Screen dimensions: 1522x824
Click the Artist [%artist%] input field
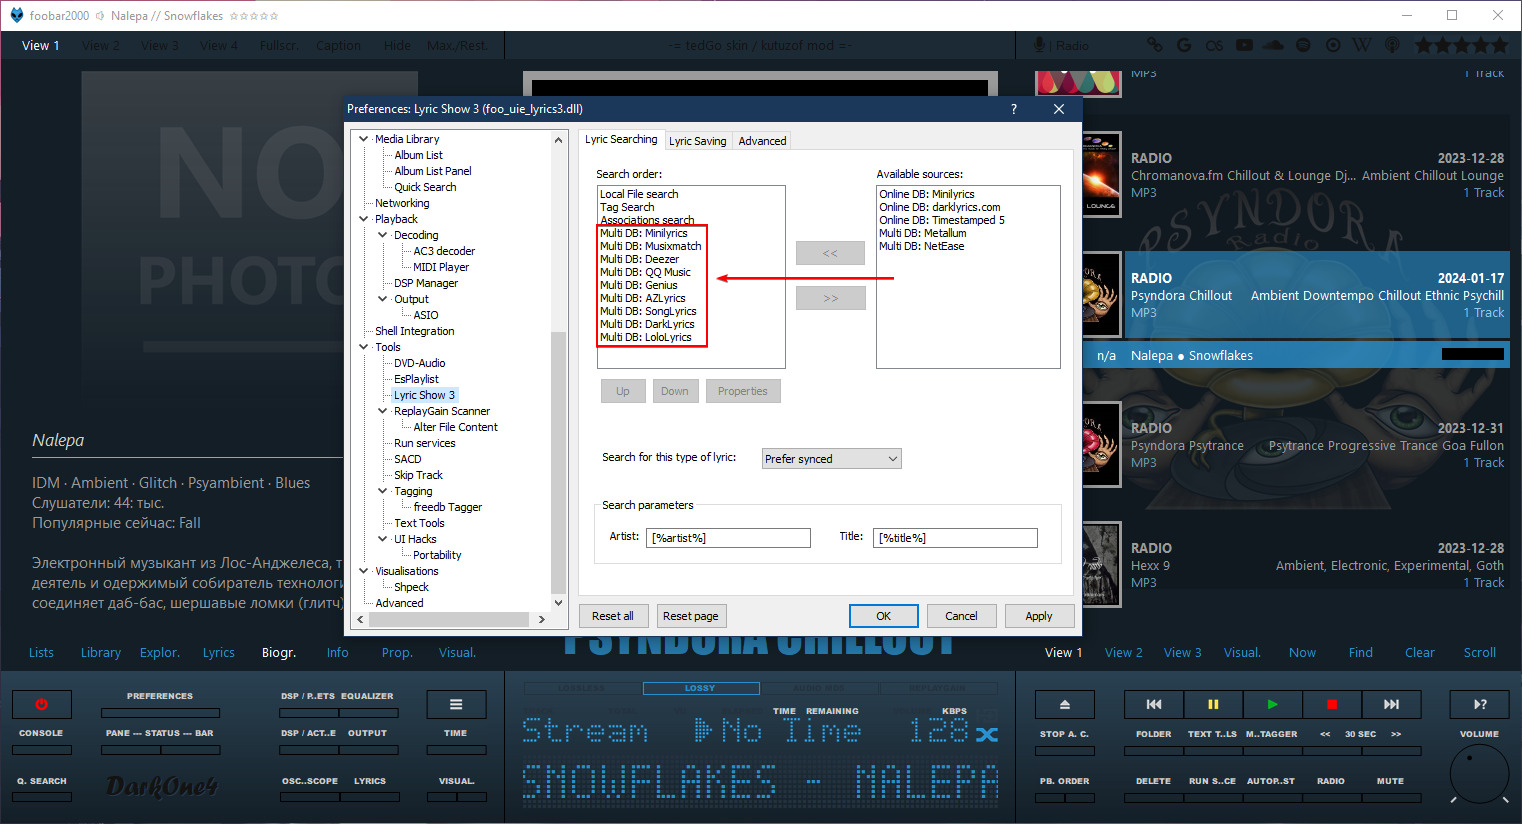click(728, 538)
